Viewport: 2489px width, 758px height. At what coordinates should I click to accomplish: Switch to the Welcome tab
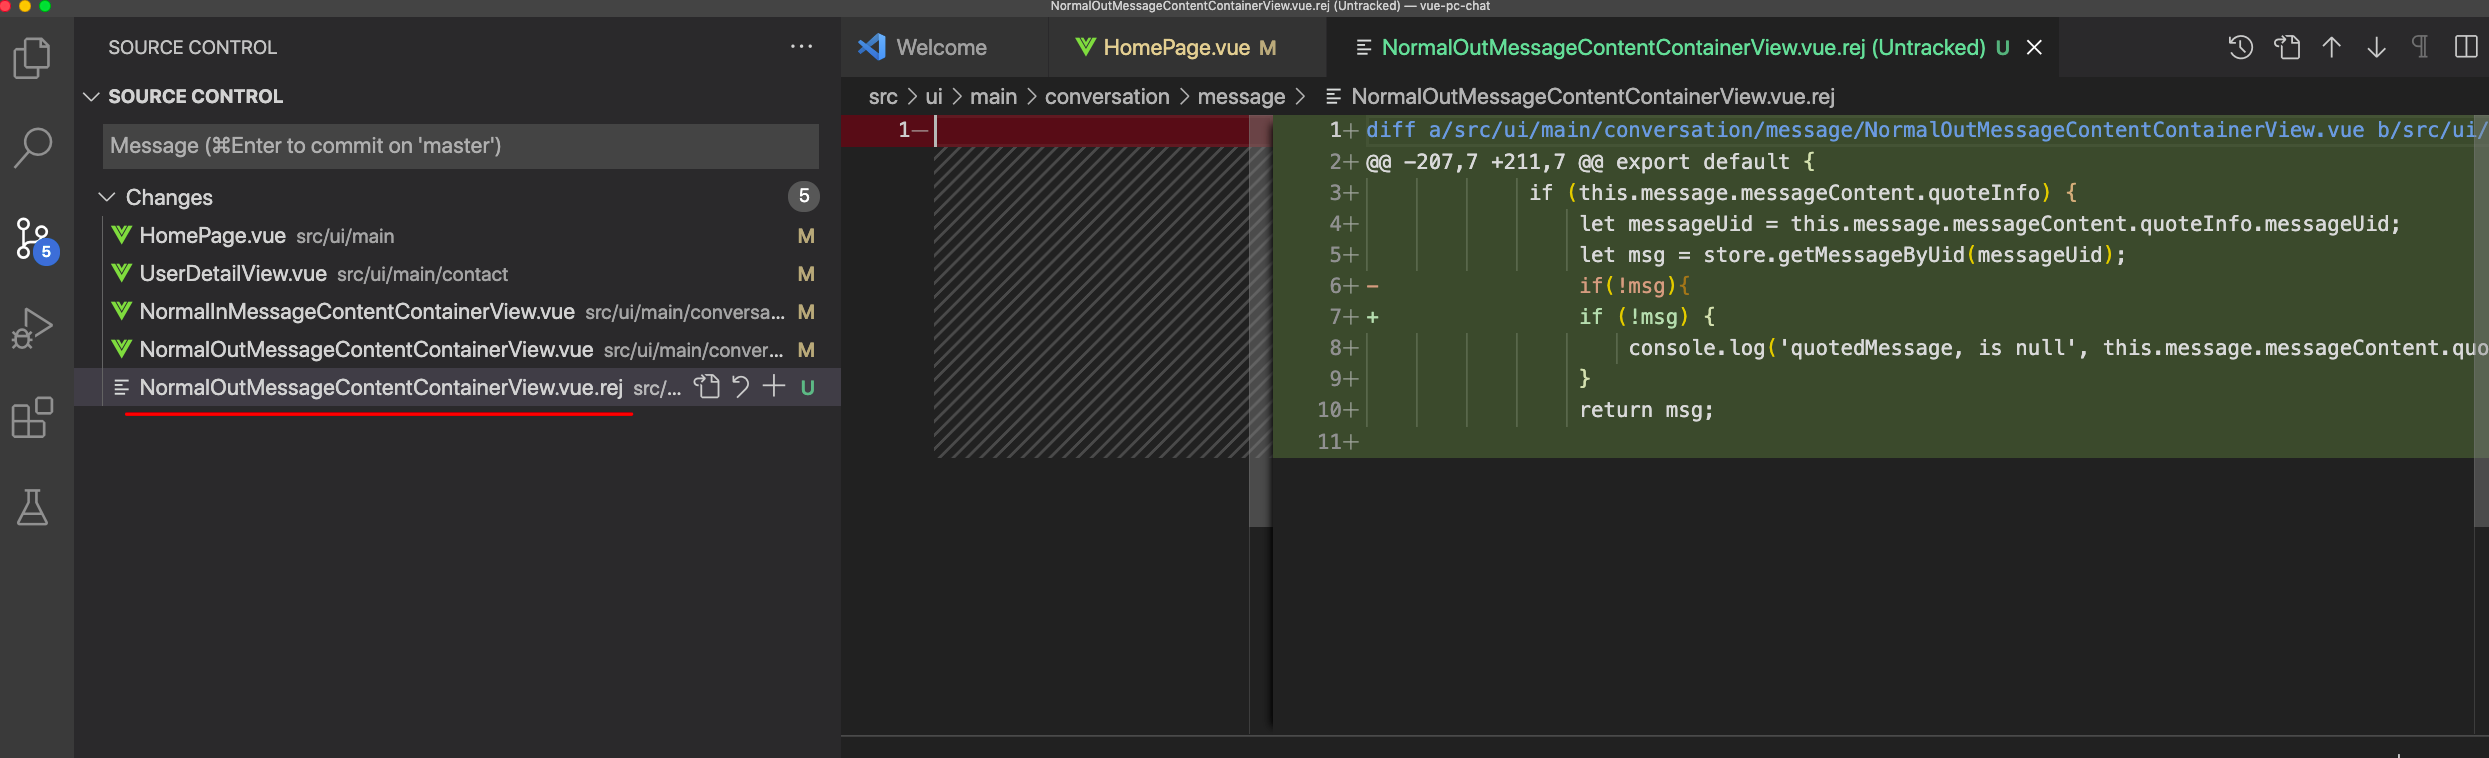(x=943, y=47)
